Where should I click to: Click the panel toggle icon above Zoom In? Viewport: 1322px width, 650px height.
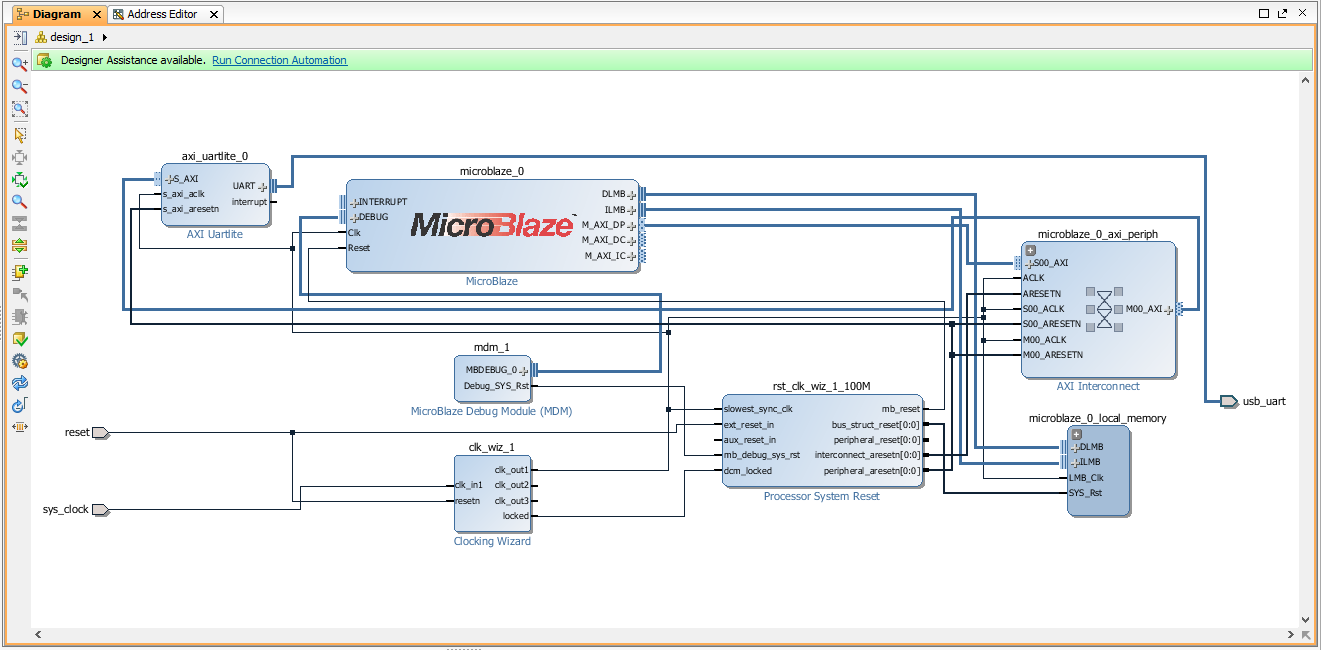coord(19,37)
